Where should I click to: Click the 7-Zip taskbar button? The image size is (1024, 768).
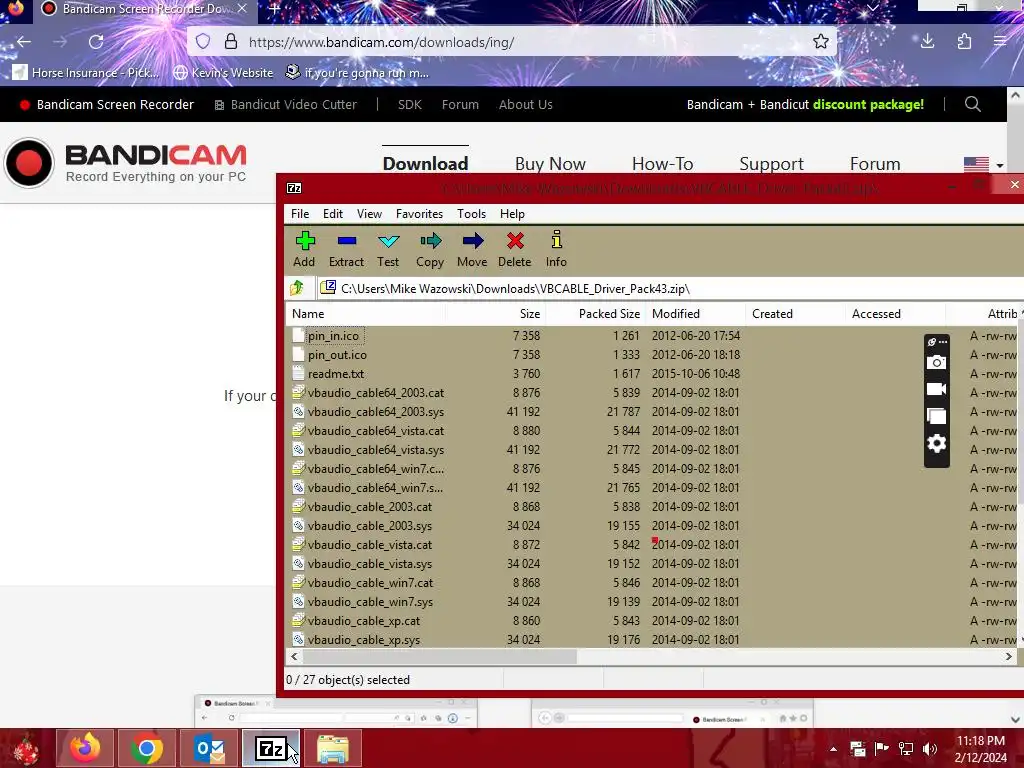pos(271,748)
